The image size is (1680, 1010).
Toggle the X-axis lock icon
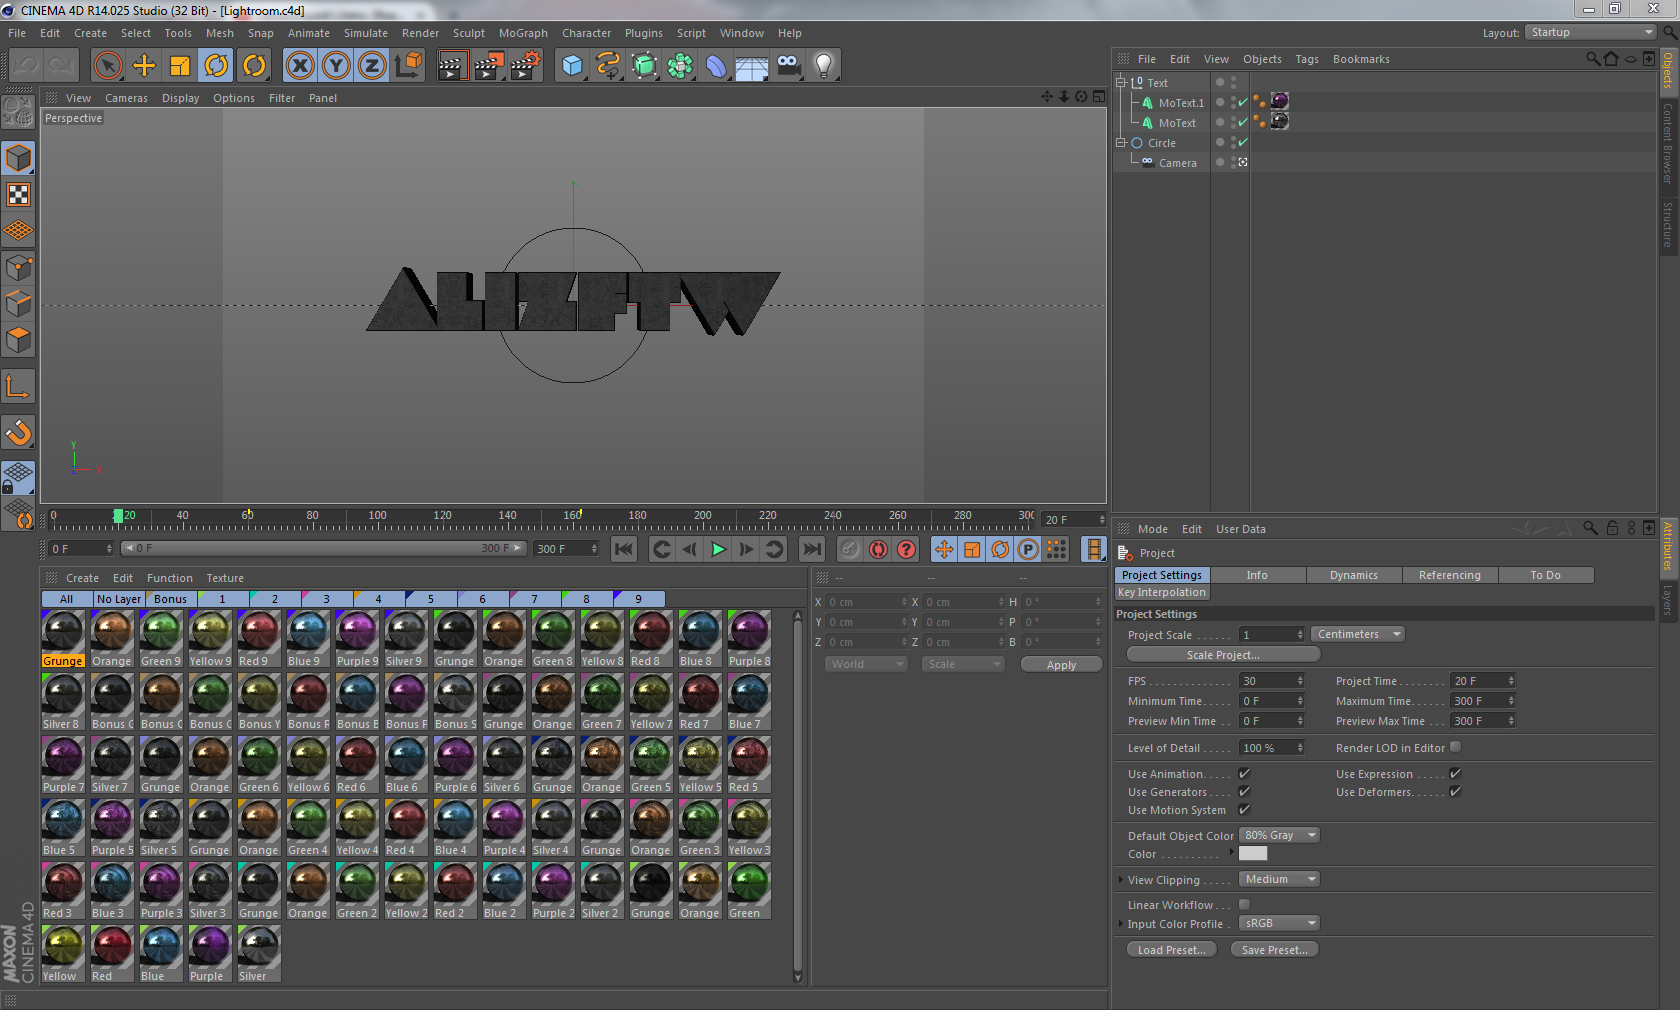(x=299, y=66)
